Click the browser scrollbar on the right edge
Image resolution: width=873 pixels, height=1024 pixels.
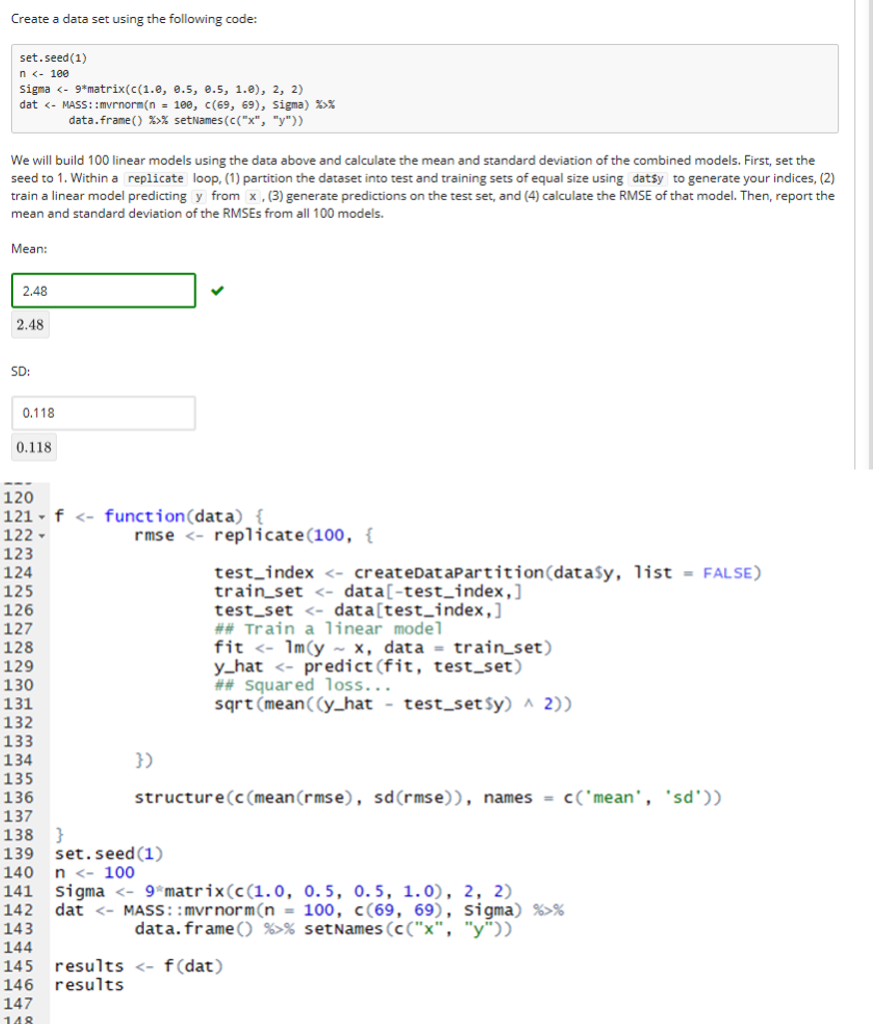866,200
